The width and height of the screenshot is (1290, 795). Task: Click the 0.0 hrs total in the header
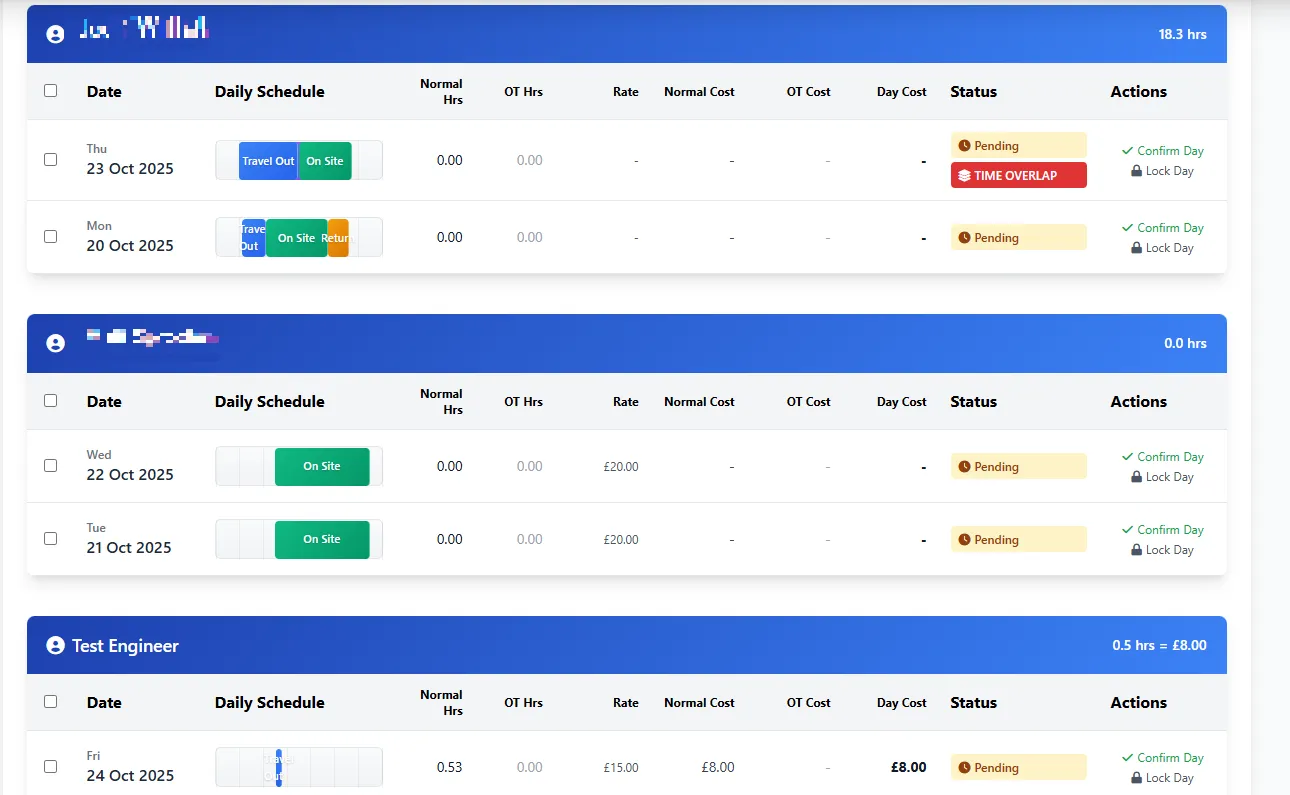[1185, 343]
